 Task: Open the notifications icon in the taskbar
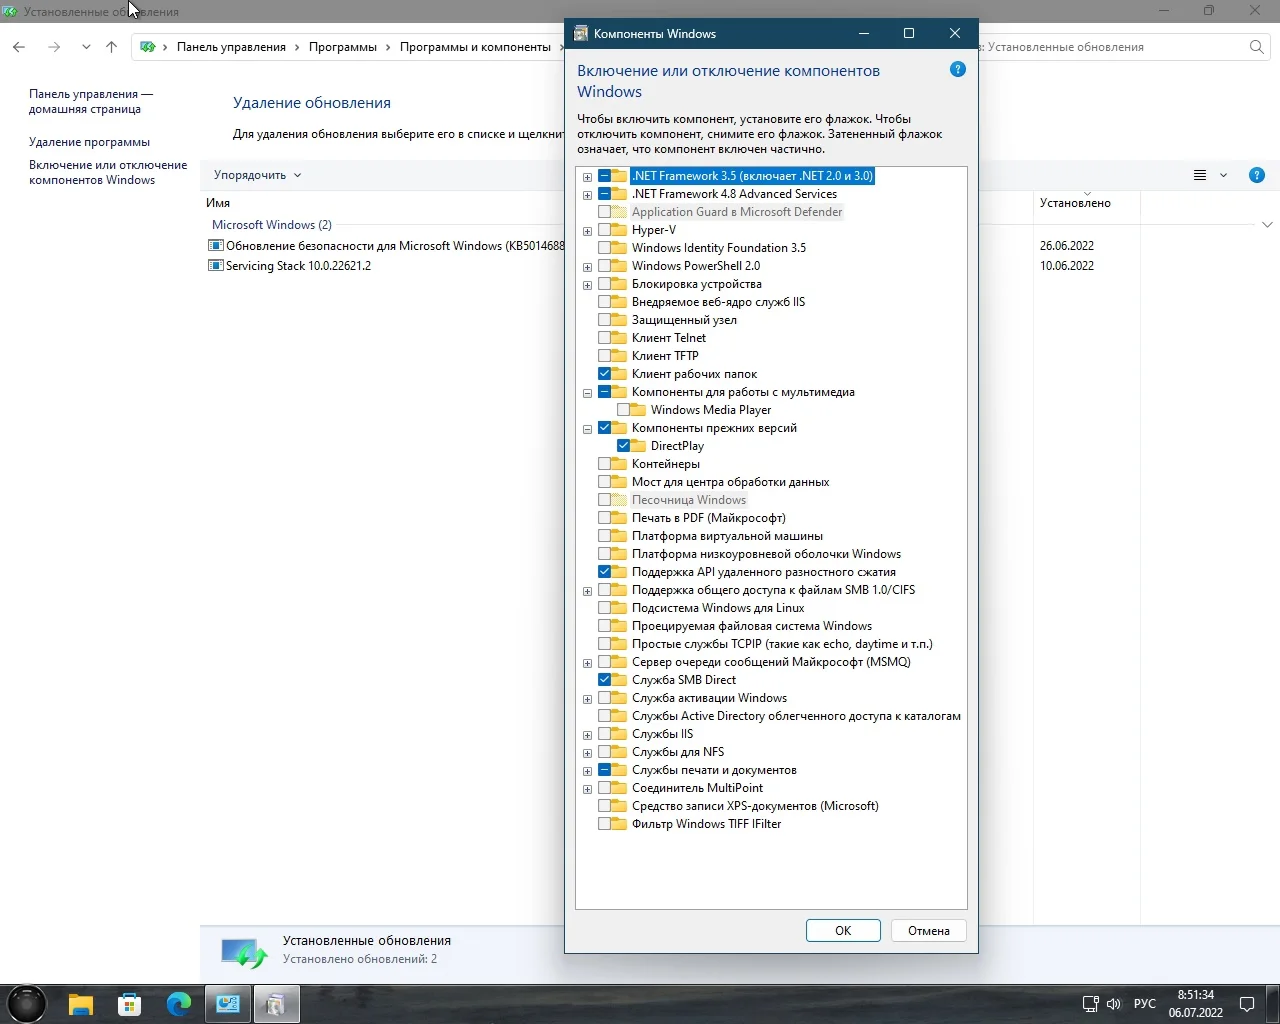coord(1247,1004)
